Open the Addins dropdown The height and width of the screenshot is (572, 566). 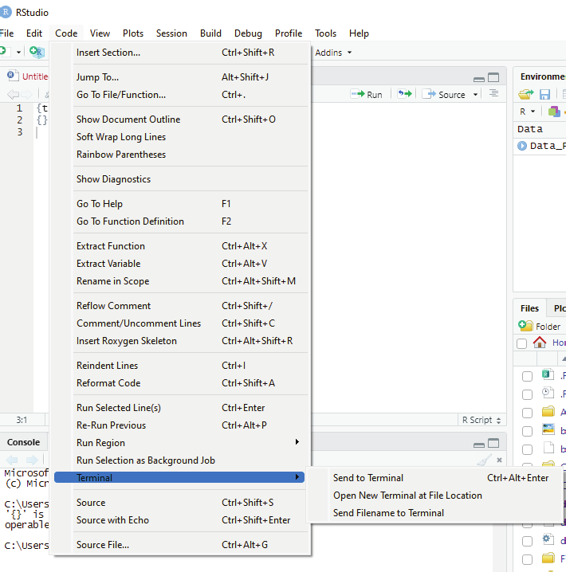click(x=333, y=53)
